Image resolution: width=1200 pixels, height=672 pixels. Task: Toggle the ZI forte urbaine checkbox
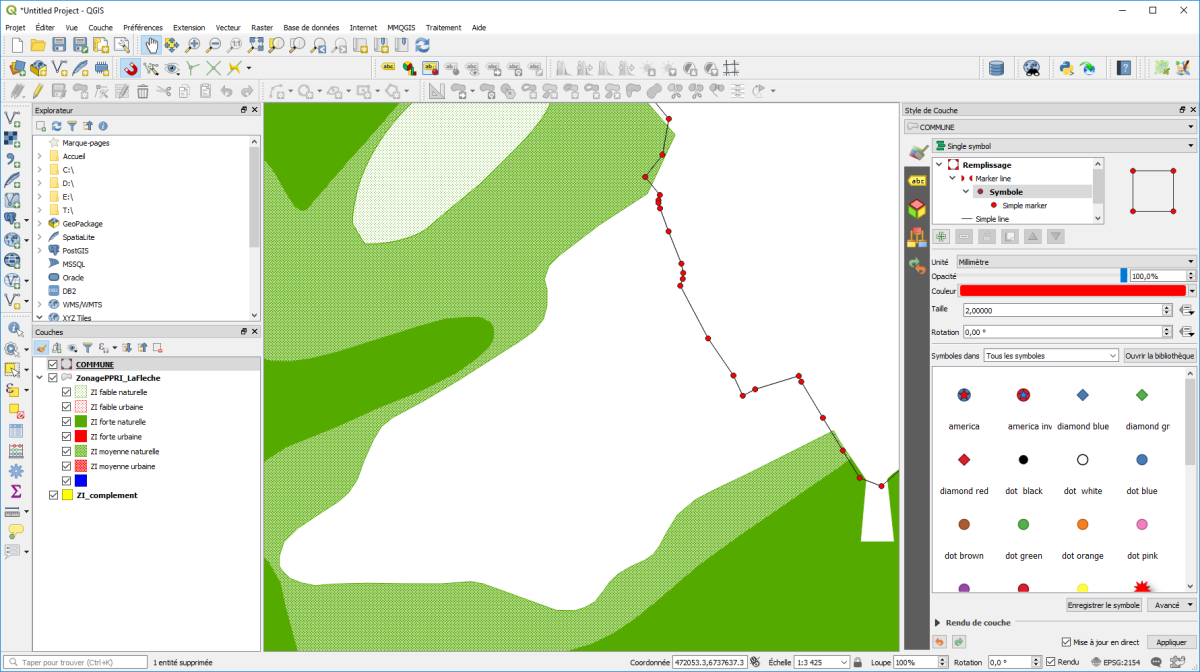[x=67, y=437]
